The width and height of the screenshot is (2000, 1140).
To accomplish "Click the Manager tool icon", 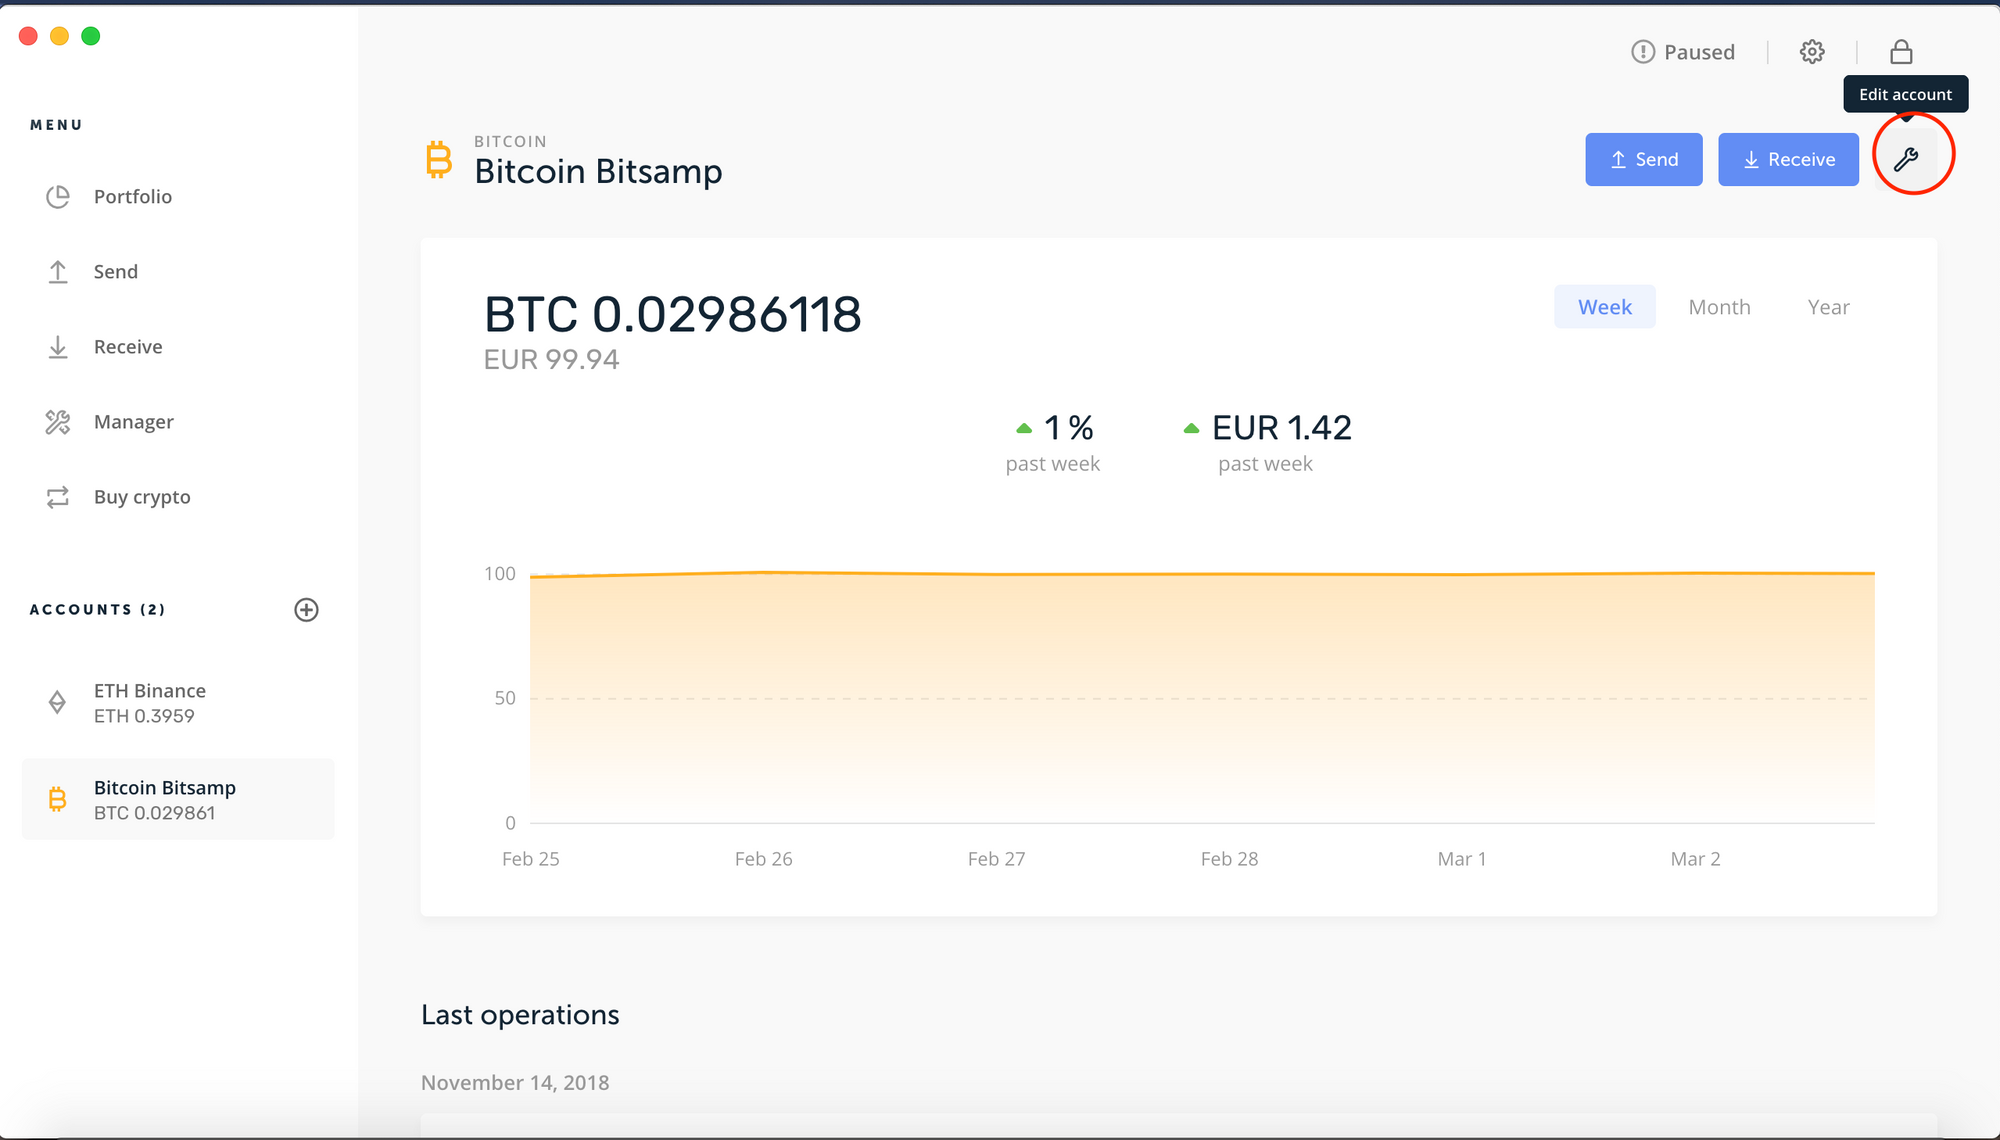I will tap(58, 420).
